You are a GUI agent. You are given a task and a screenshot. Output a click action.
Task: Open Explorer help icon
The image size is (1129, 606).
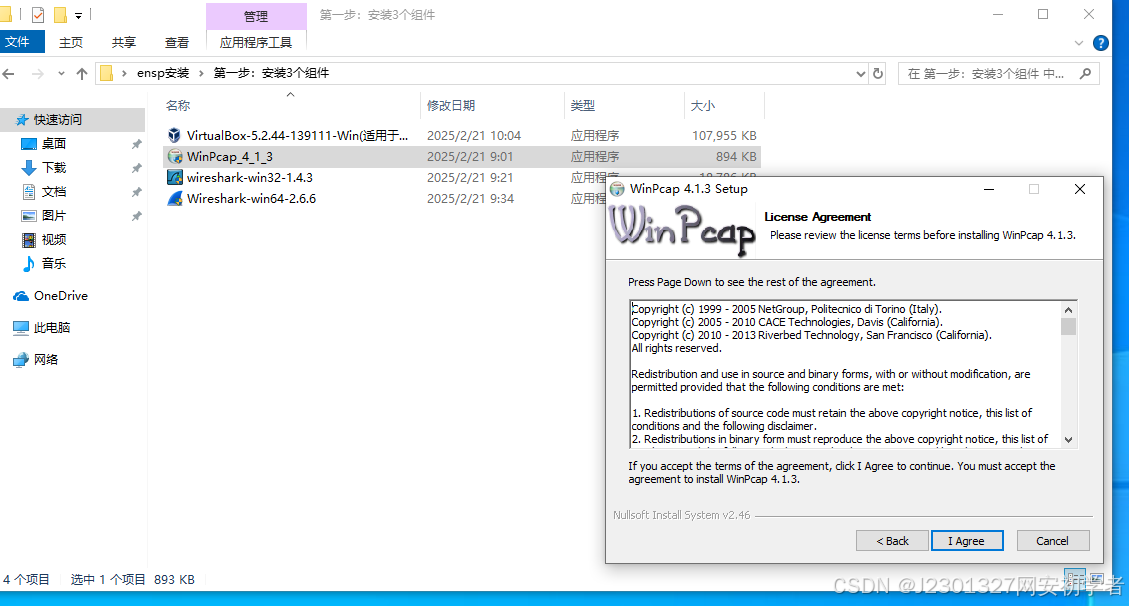click(x=1100, y=43)
